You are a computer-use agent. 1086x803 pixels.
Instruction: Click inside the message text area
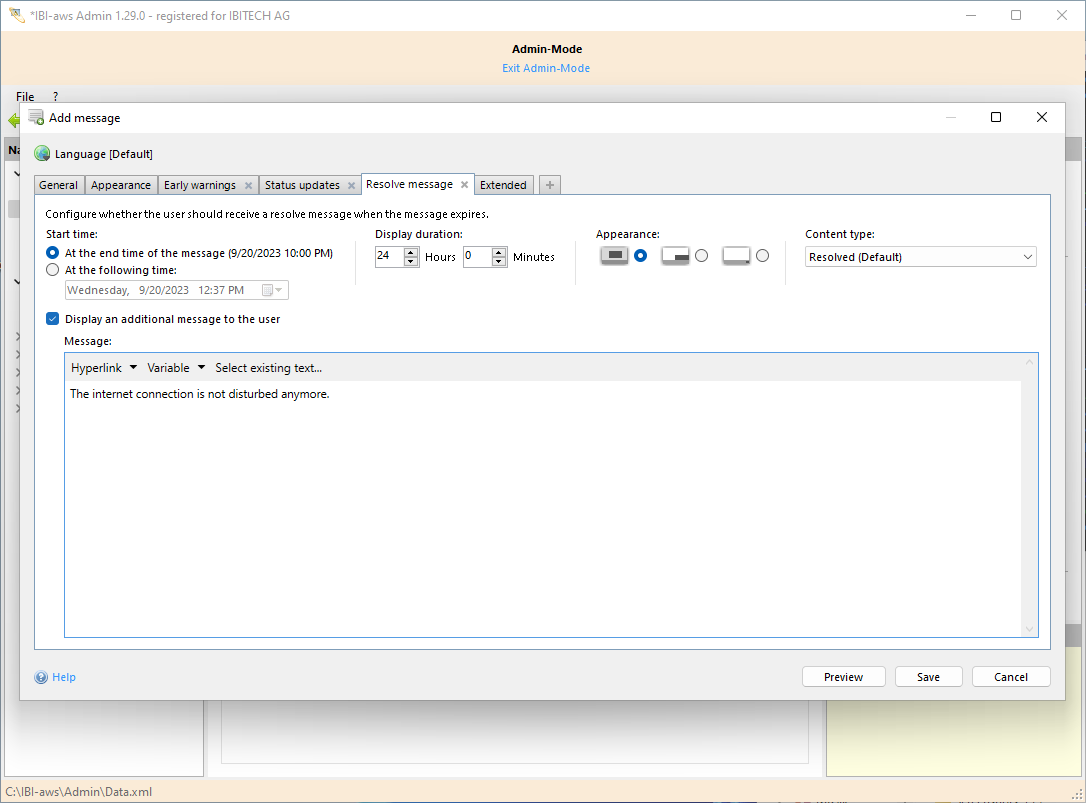click(x=540, y=500)
